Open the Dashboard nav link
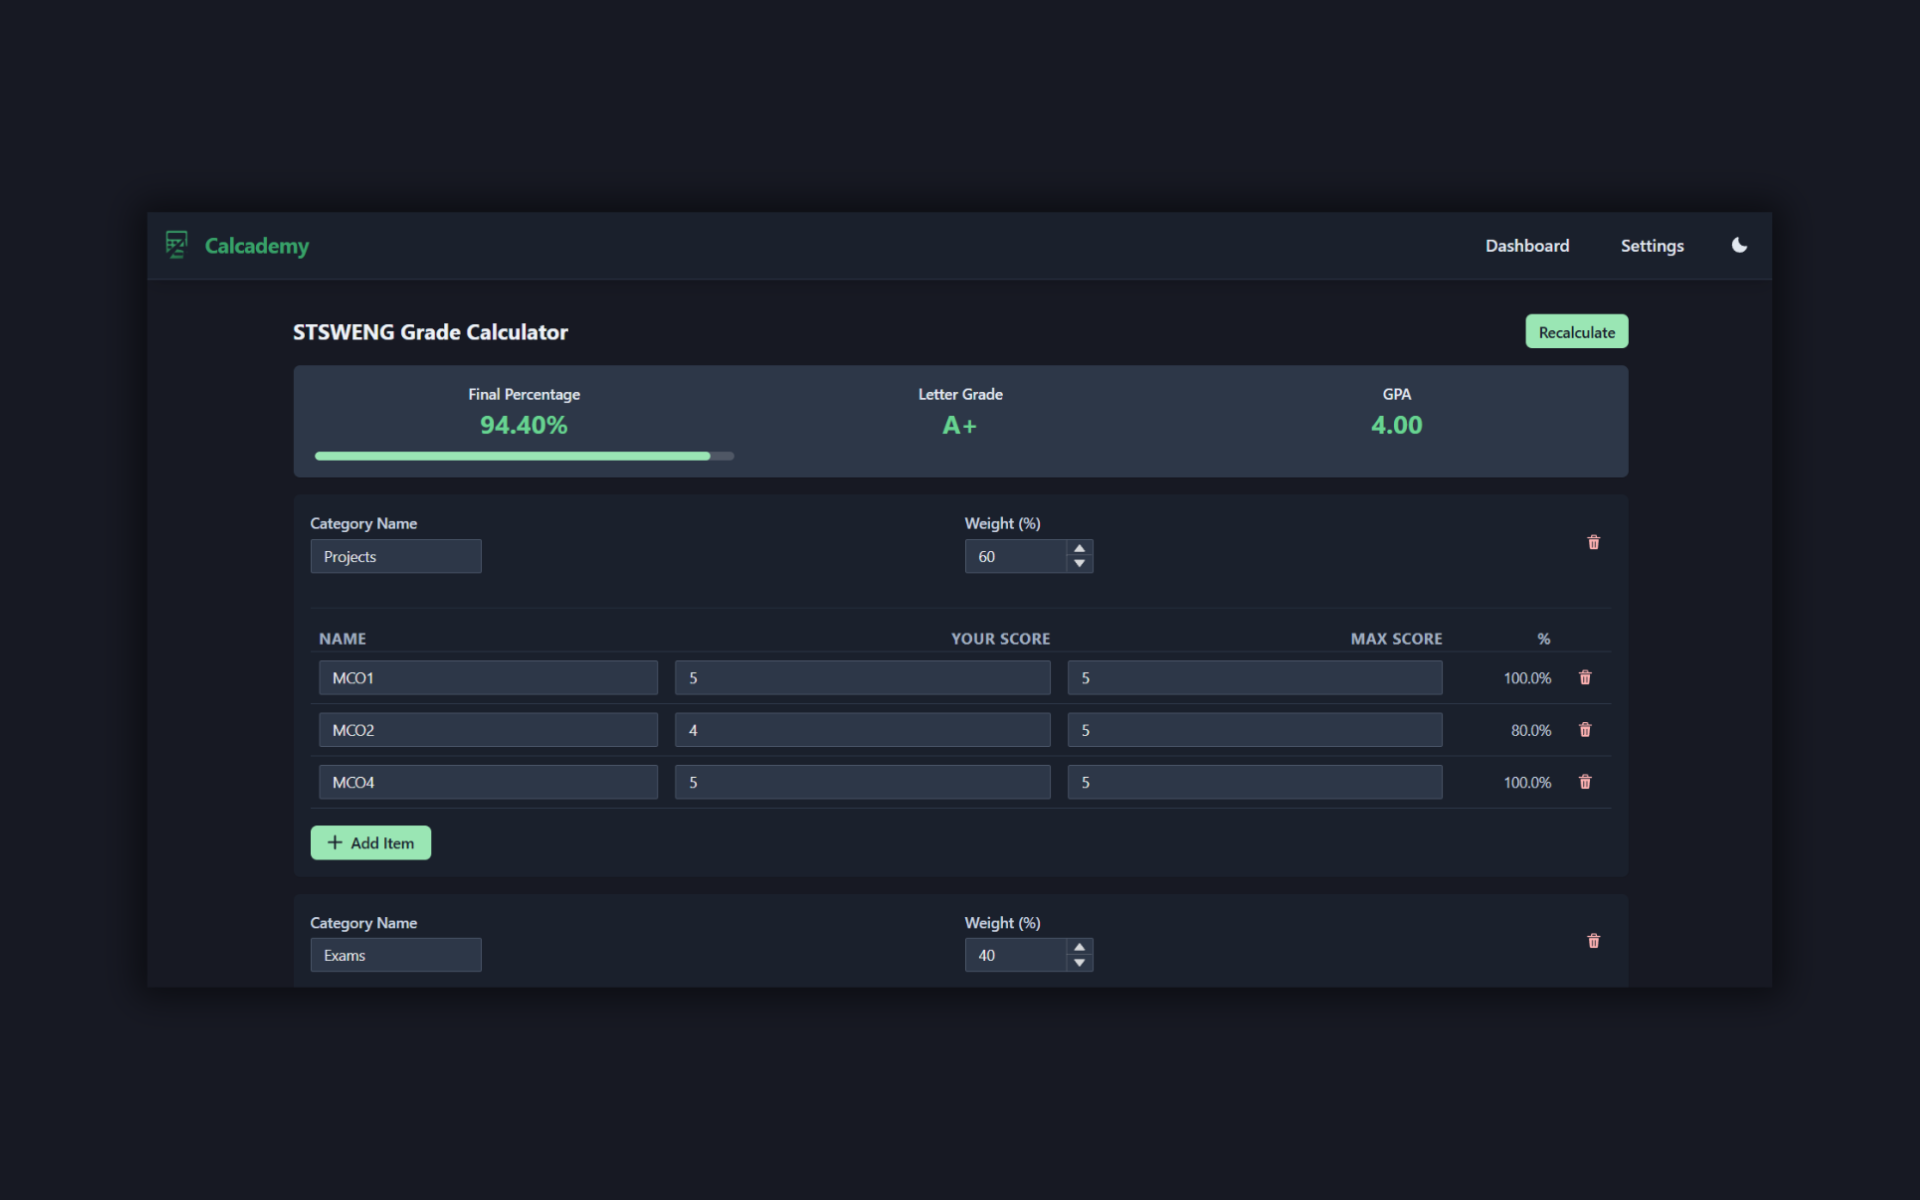 (1526, 246)
